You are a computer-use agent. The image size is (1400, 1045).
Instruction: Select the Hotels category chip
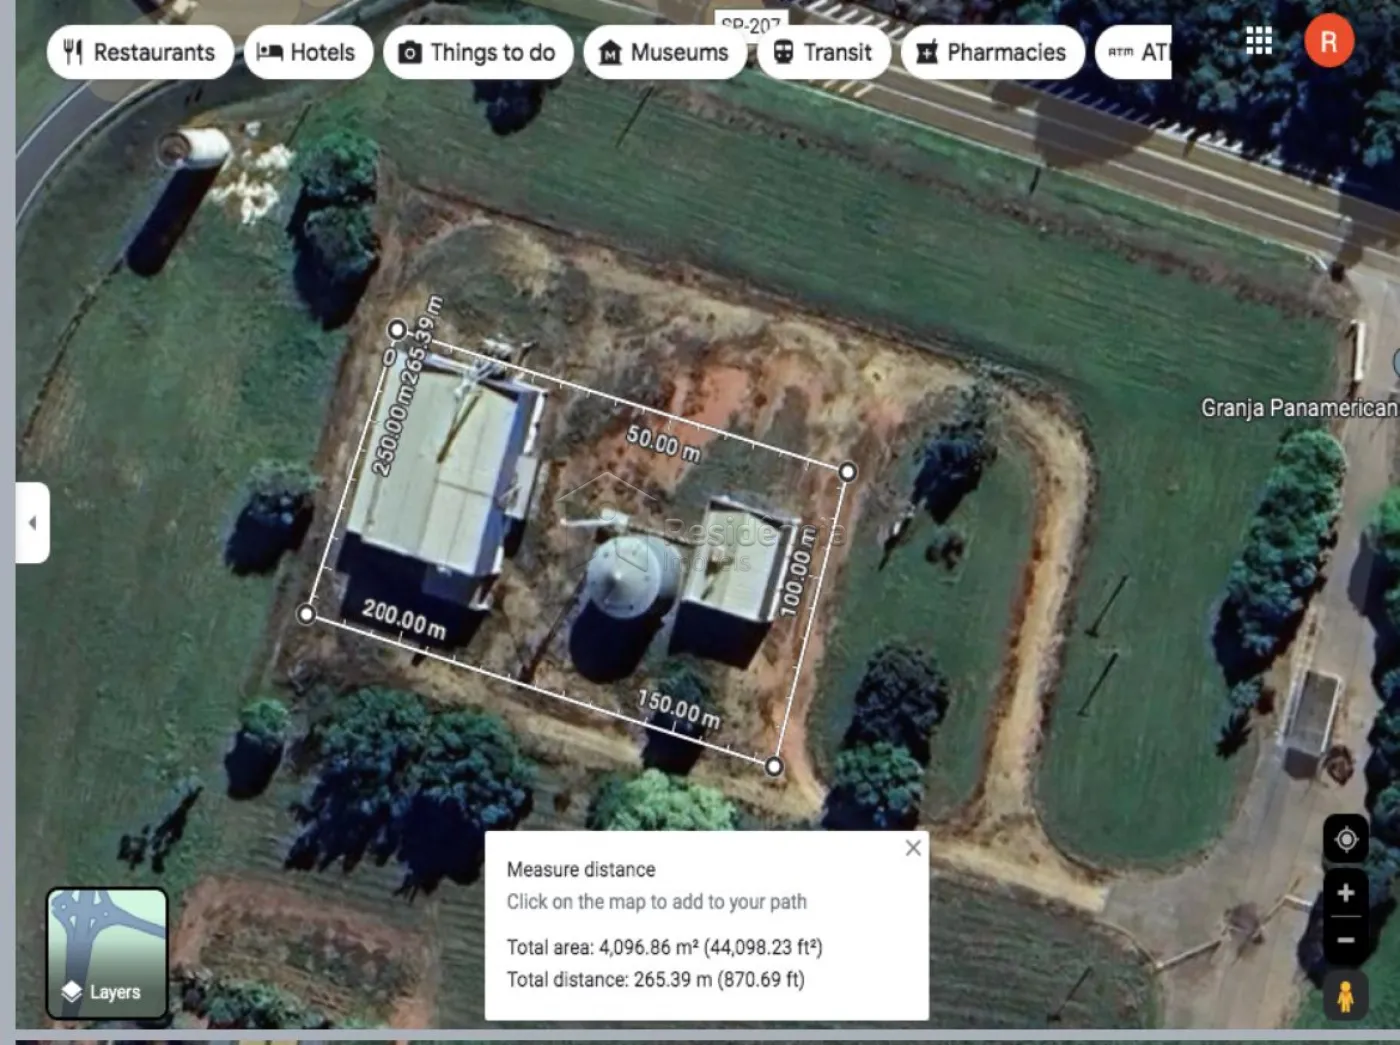pyautogui.click(x=308, y=52)
